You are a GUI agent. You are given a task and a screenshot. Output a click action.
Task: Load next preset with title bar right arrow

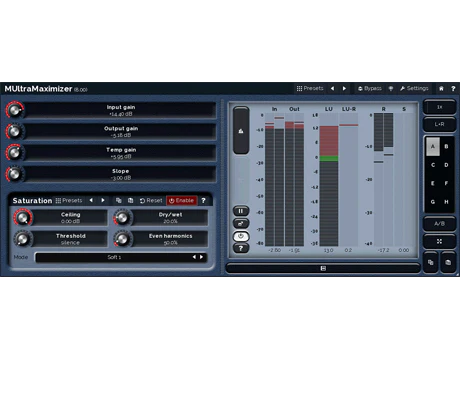[x=344, y=88]
